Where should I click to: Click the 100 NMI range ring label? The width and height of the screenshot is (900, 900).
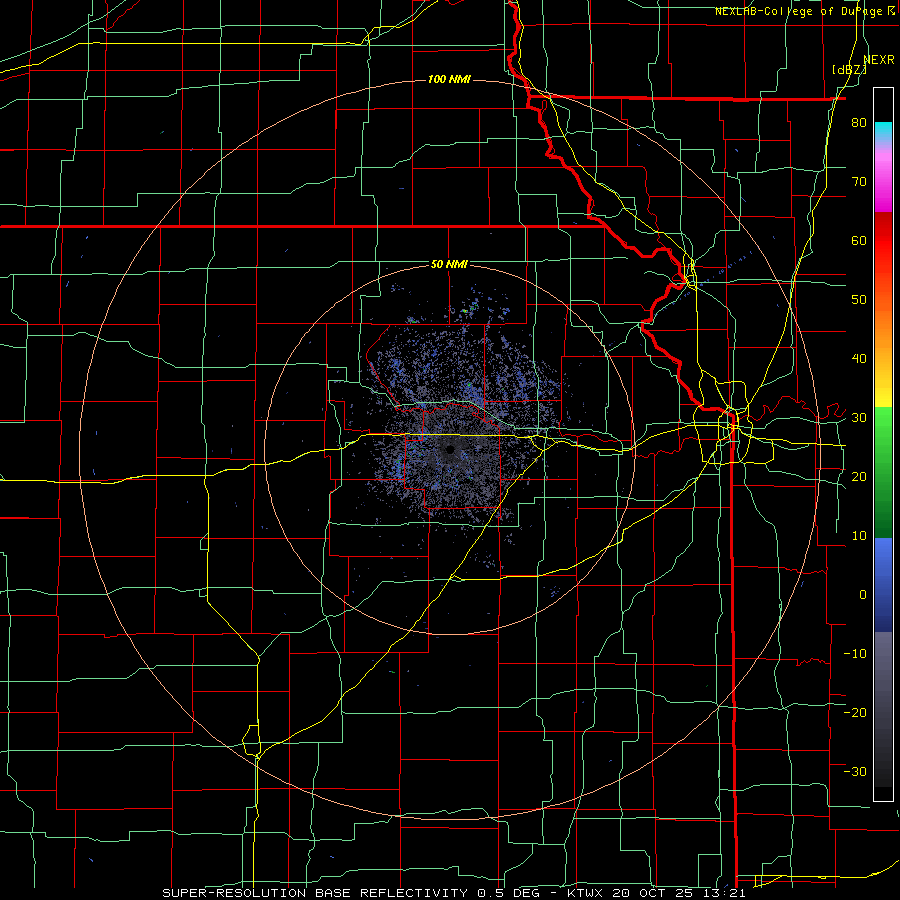pyautogui.click(x=449, y=79)
